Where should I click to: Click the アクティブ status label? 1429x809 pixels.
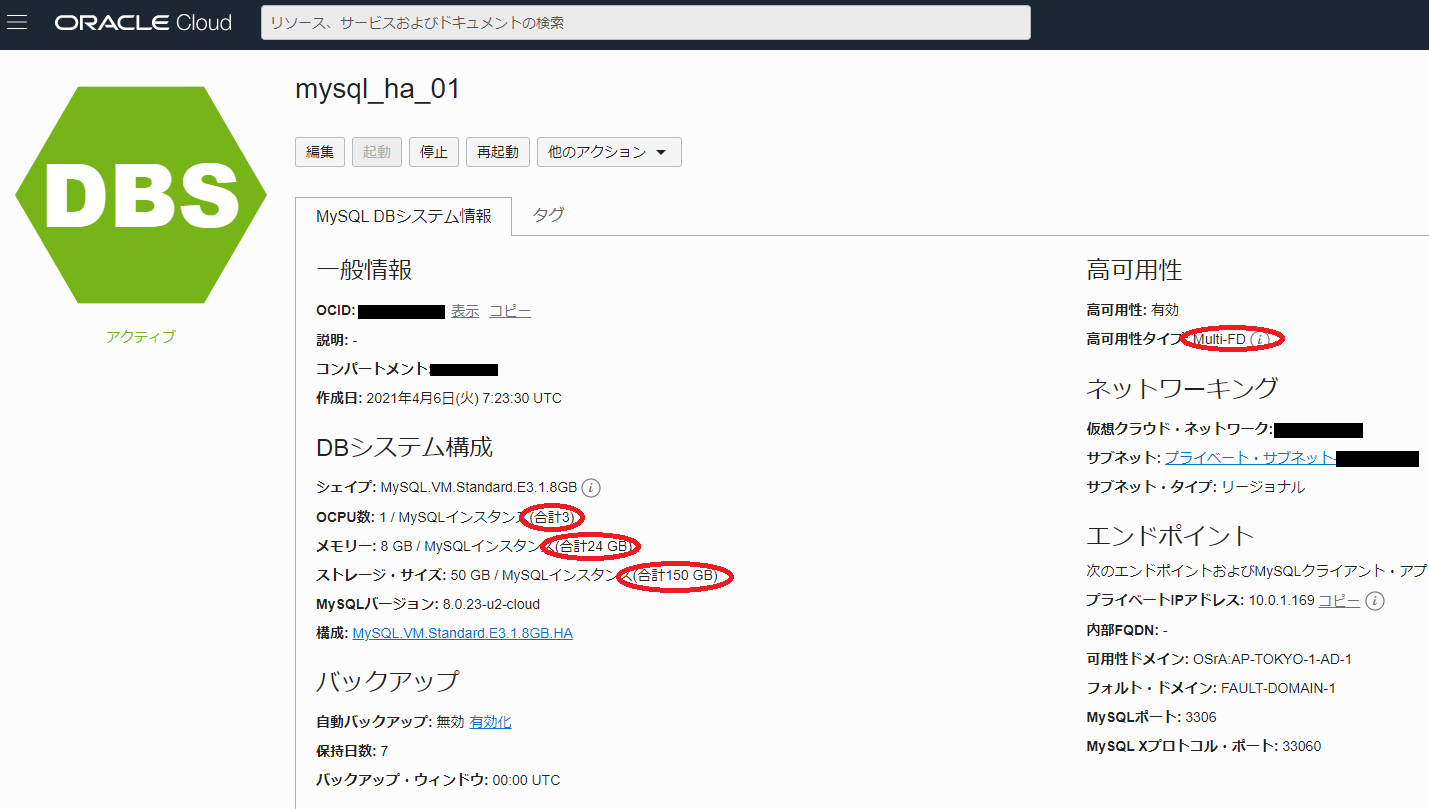coord(141,337)
